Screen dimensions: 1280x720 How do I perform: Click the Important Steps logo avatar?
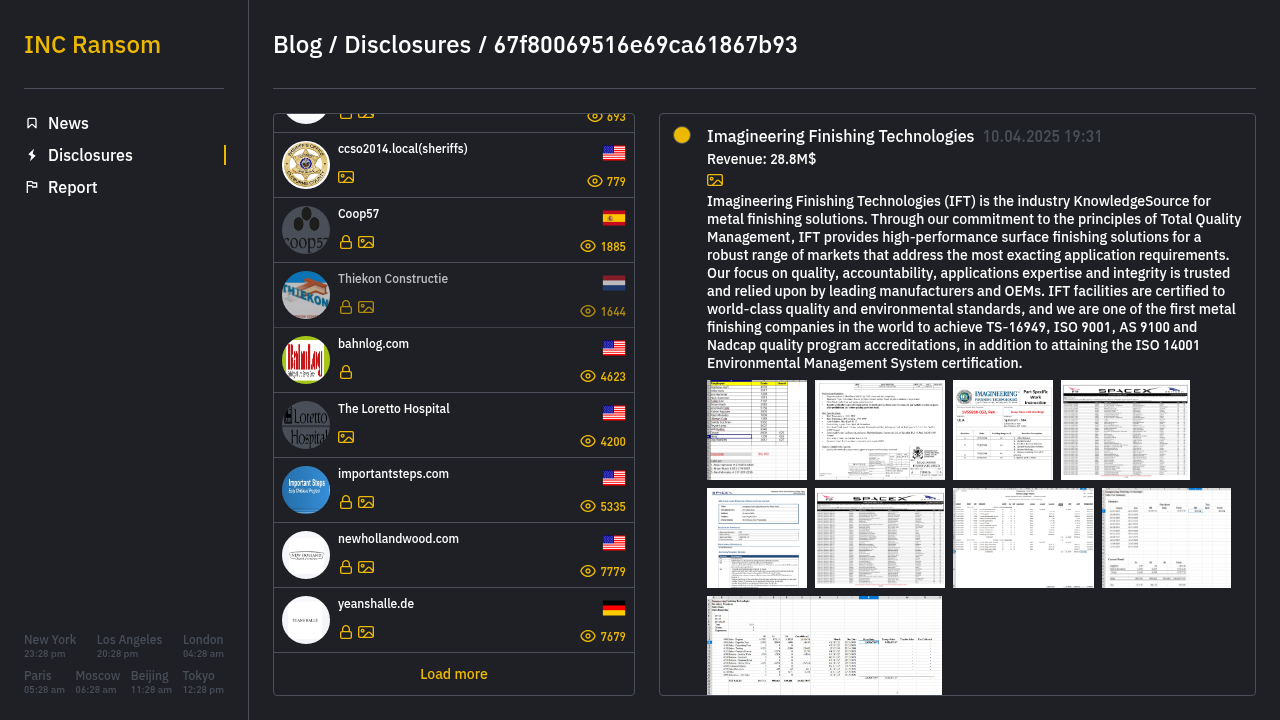point(306,490)
